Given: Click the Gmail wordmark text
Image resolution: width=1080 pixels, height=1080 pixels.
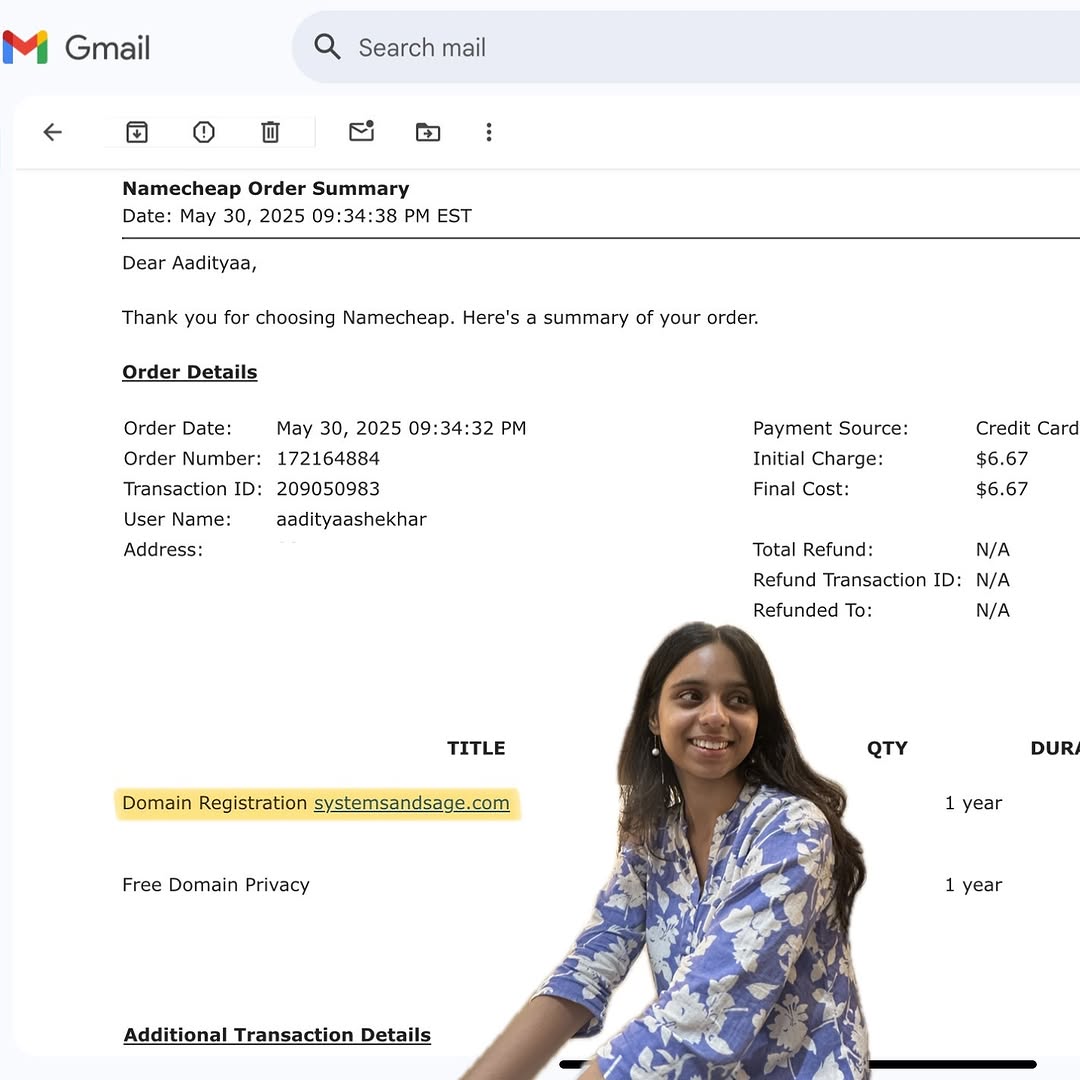Looking at the screenshot, I should [107, 48].
